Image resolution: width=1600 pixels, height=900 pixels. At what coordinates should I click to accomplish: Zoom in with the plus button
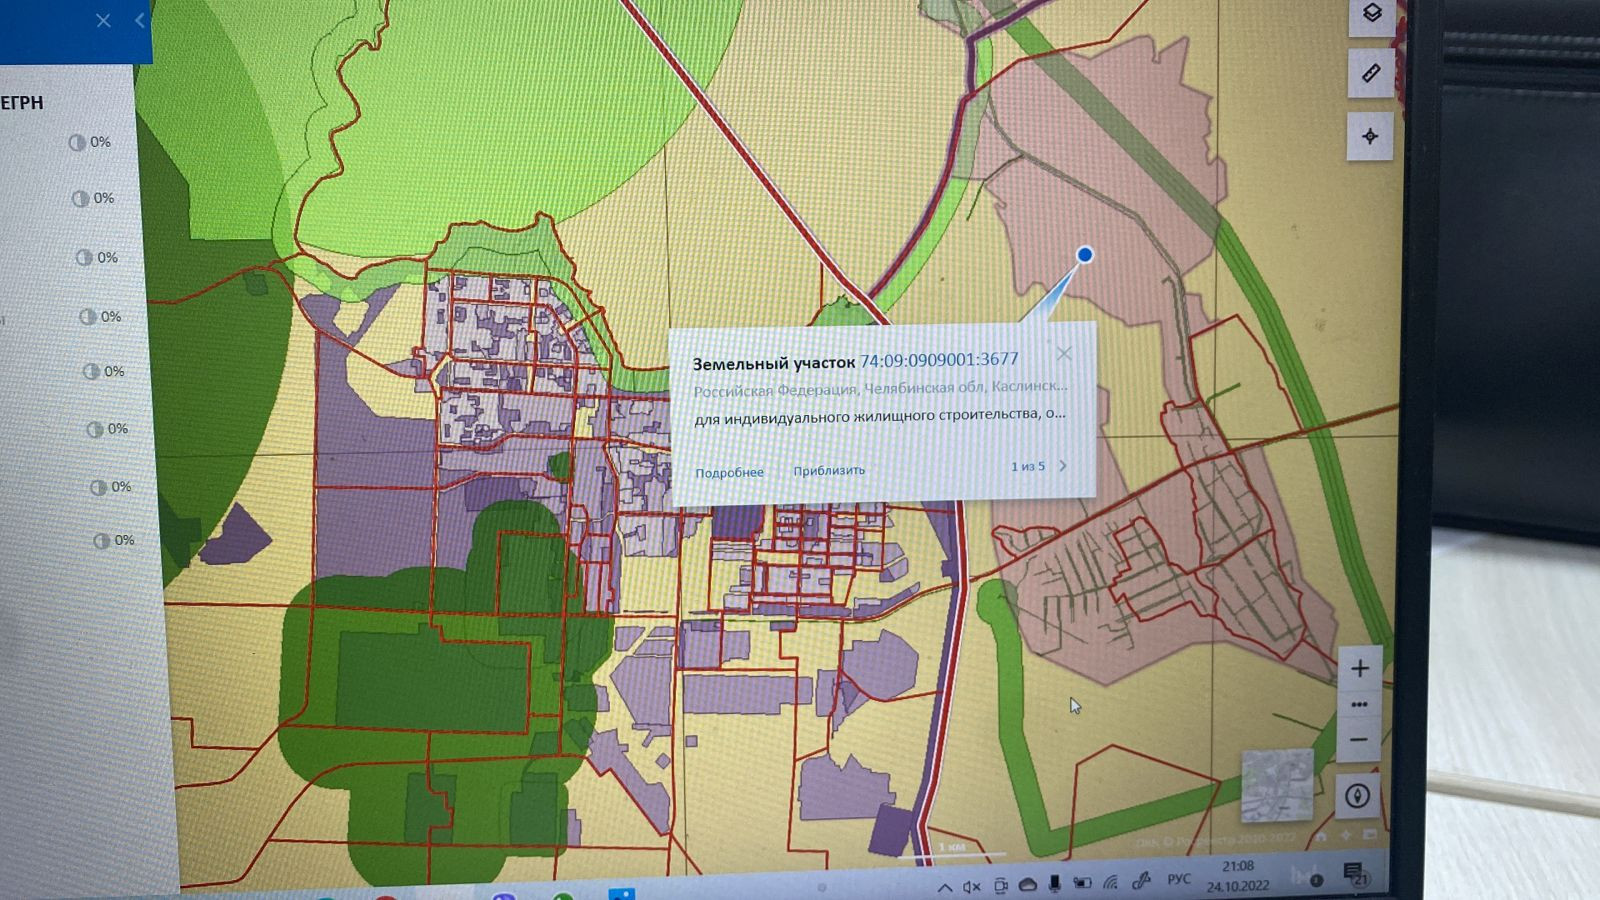tap(1360, 668)
